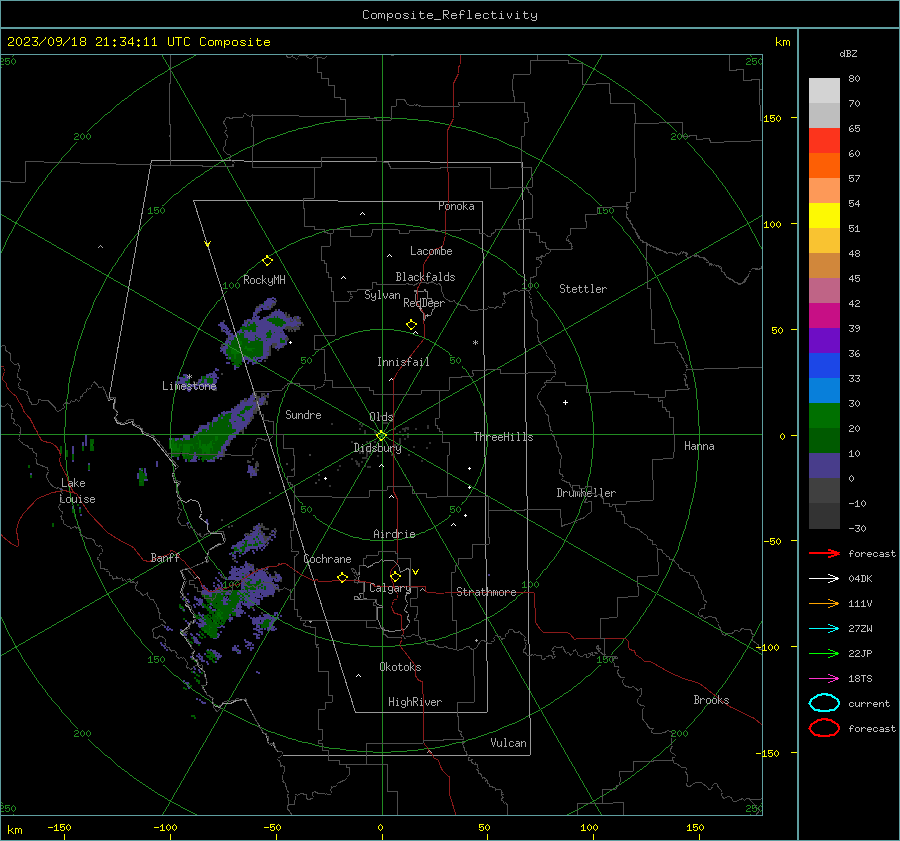Click the Stettler label

(583, 289)
